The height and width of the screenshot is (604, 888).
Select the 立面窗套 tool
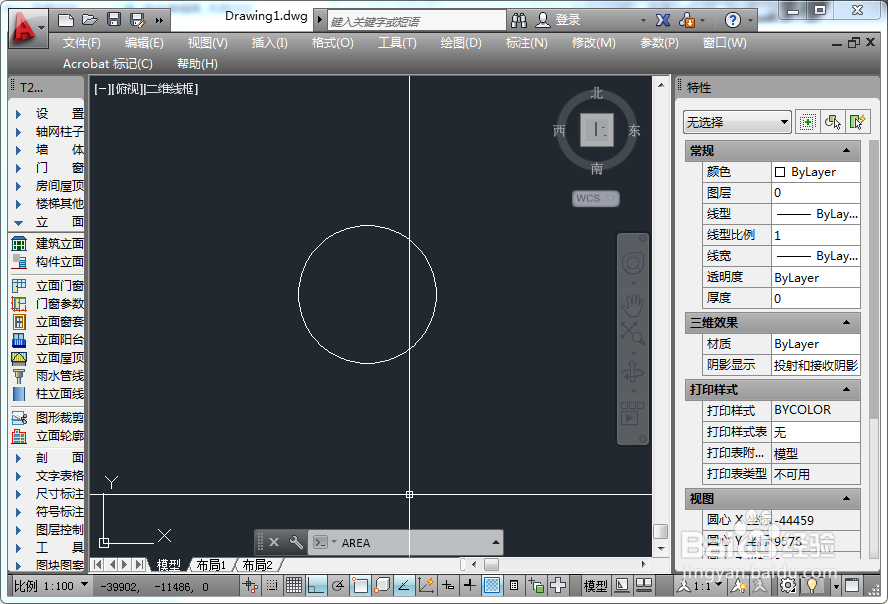pyautogui.click(x=48, y=322)
